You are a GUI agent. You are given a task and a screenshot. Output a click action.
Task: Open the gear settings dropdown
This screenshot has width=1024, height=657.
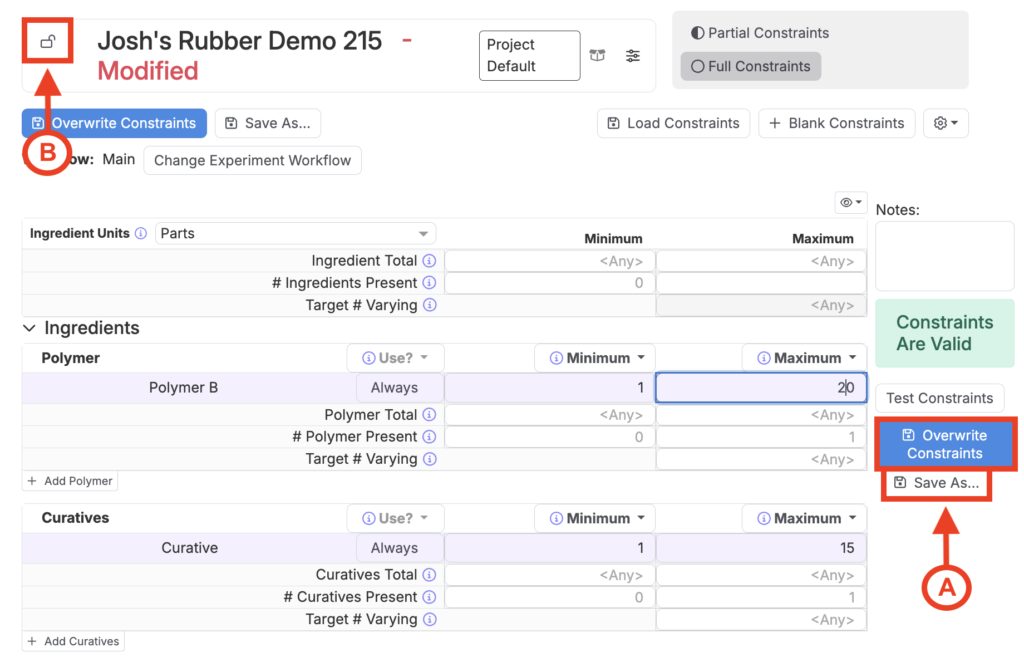(945, 123)
